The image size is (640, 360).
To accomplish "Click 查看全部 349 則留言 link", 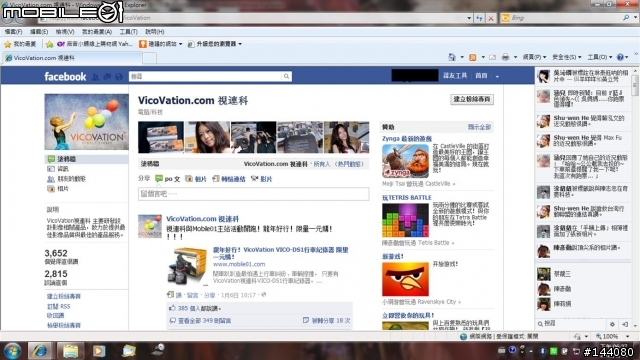I will [204, 321].
